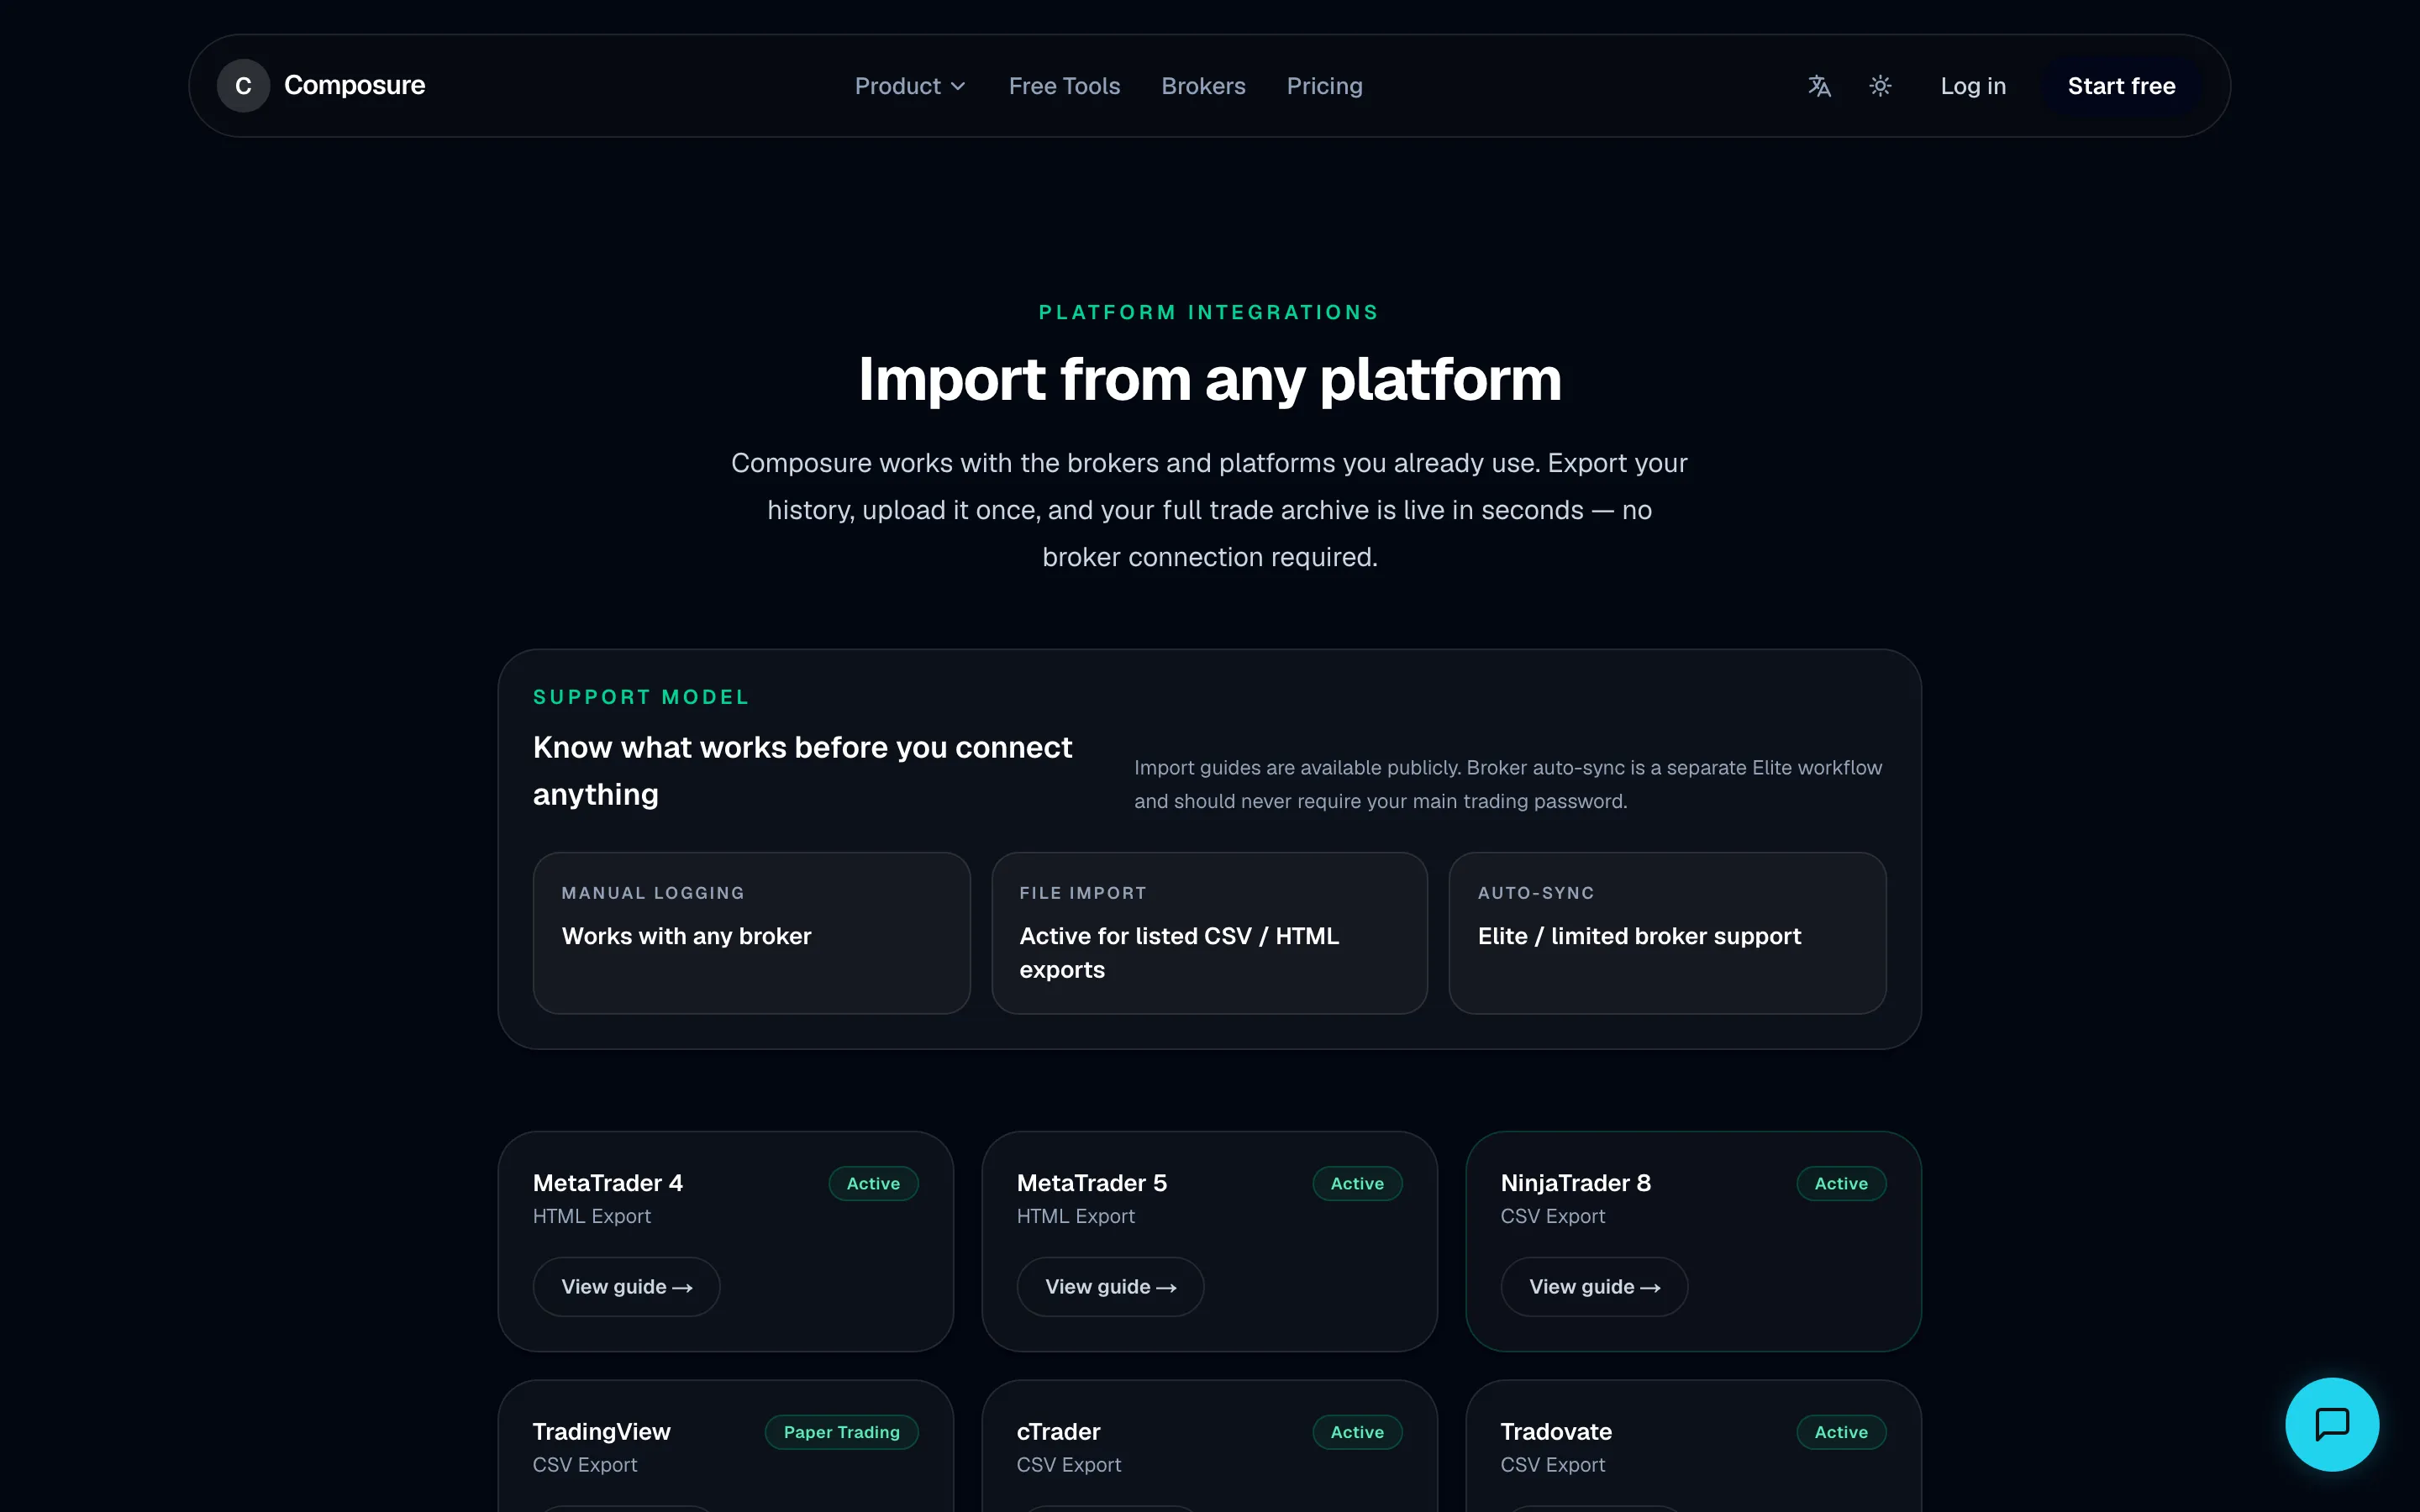The height and width of the screenshot is (1512, 2420).
Task: Click 'CSV Export' under NinjaTrader 8
Action: (1553, 1216)
